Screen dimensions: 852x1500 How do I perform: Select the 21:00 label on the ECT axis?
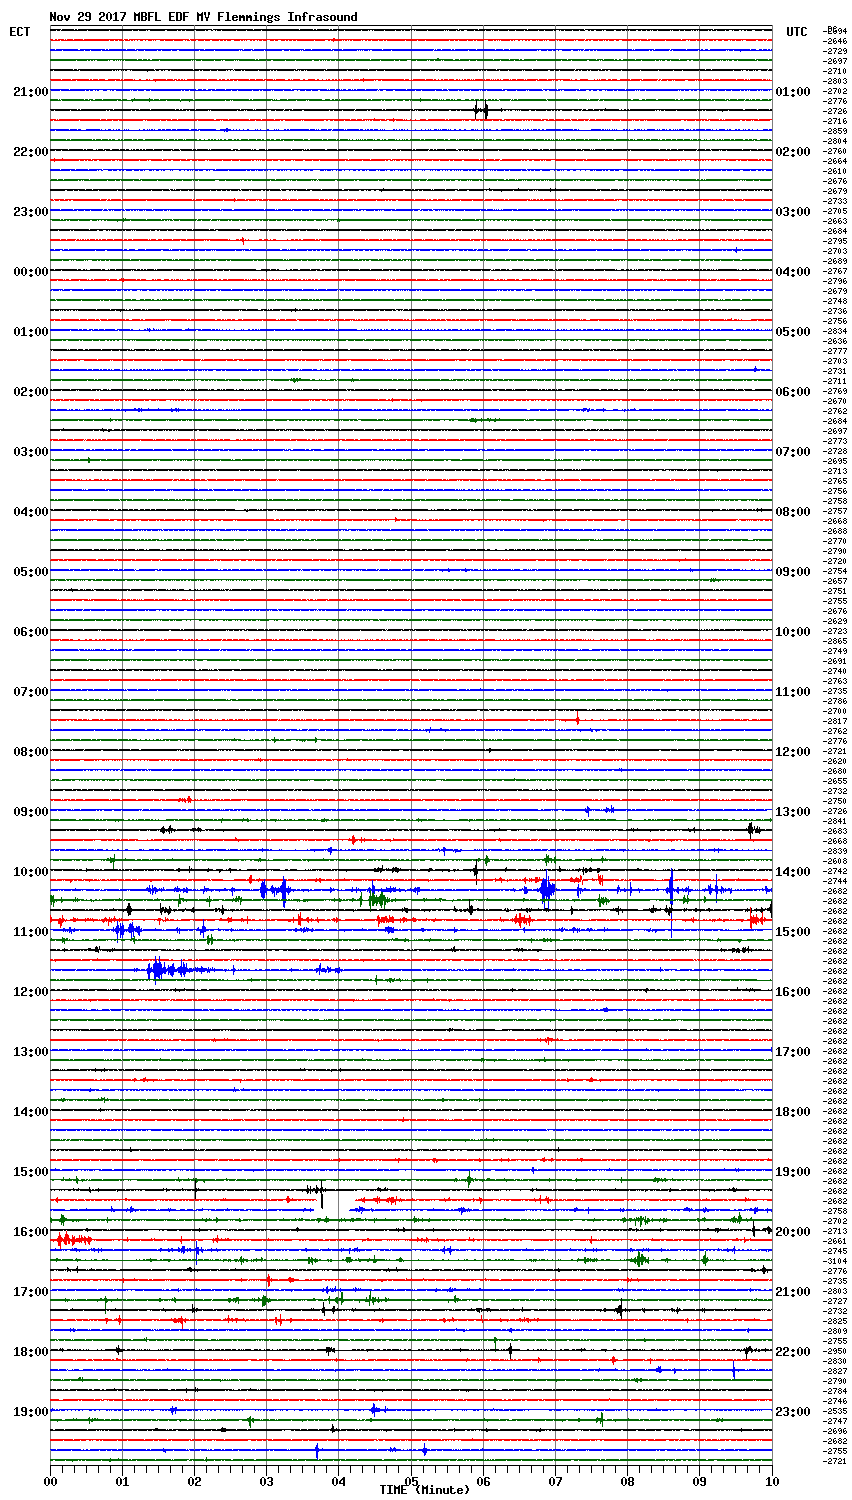[30, 92]
